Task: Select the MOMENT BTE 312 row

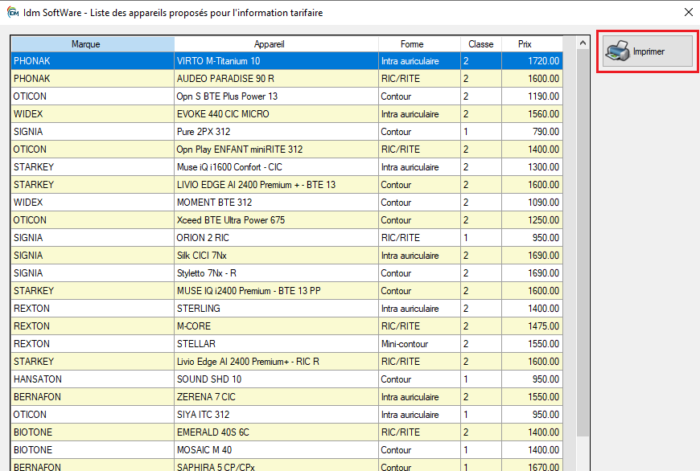Action: pyautogui.click(x=287, y=202)
